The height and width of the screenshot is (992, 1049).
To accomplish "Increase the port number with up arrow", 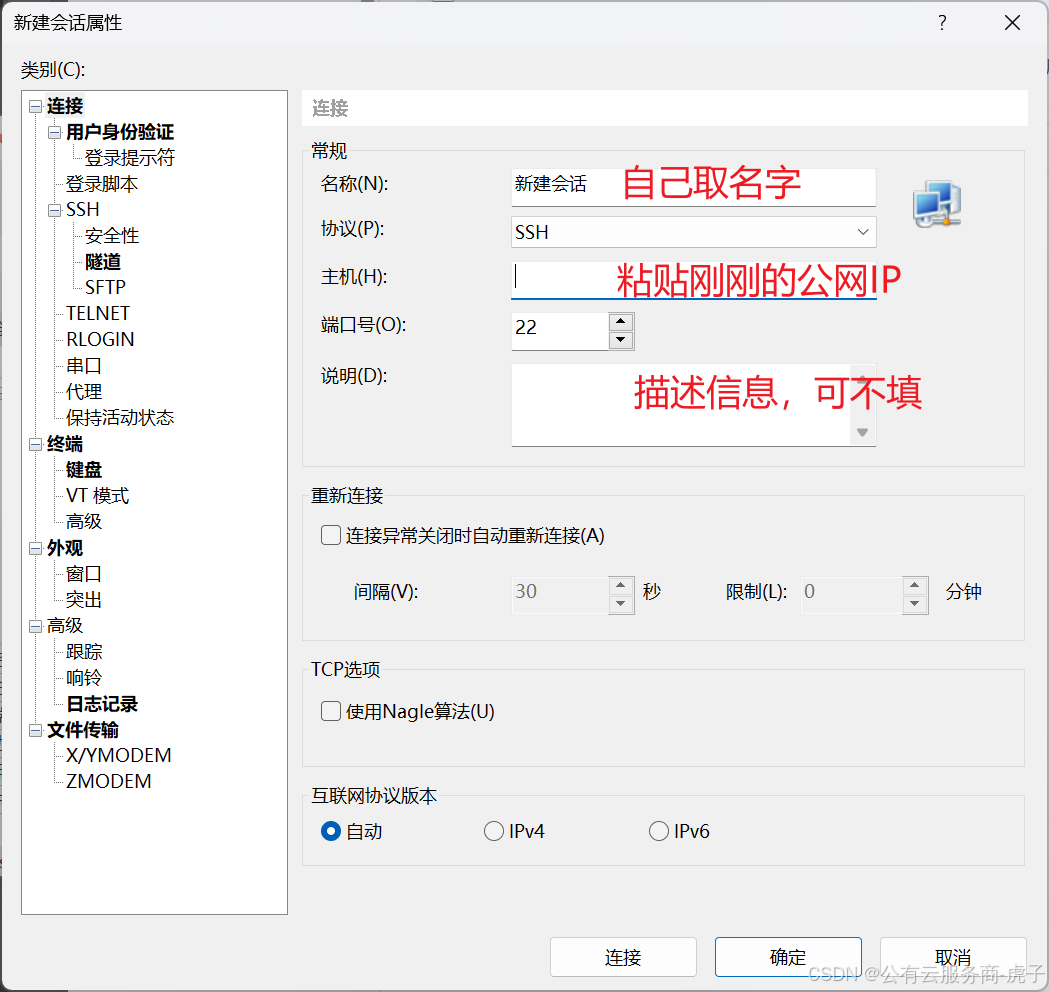I will click(x=621, y=322).
